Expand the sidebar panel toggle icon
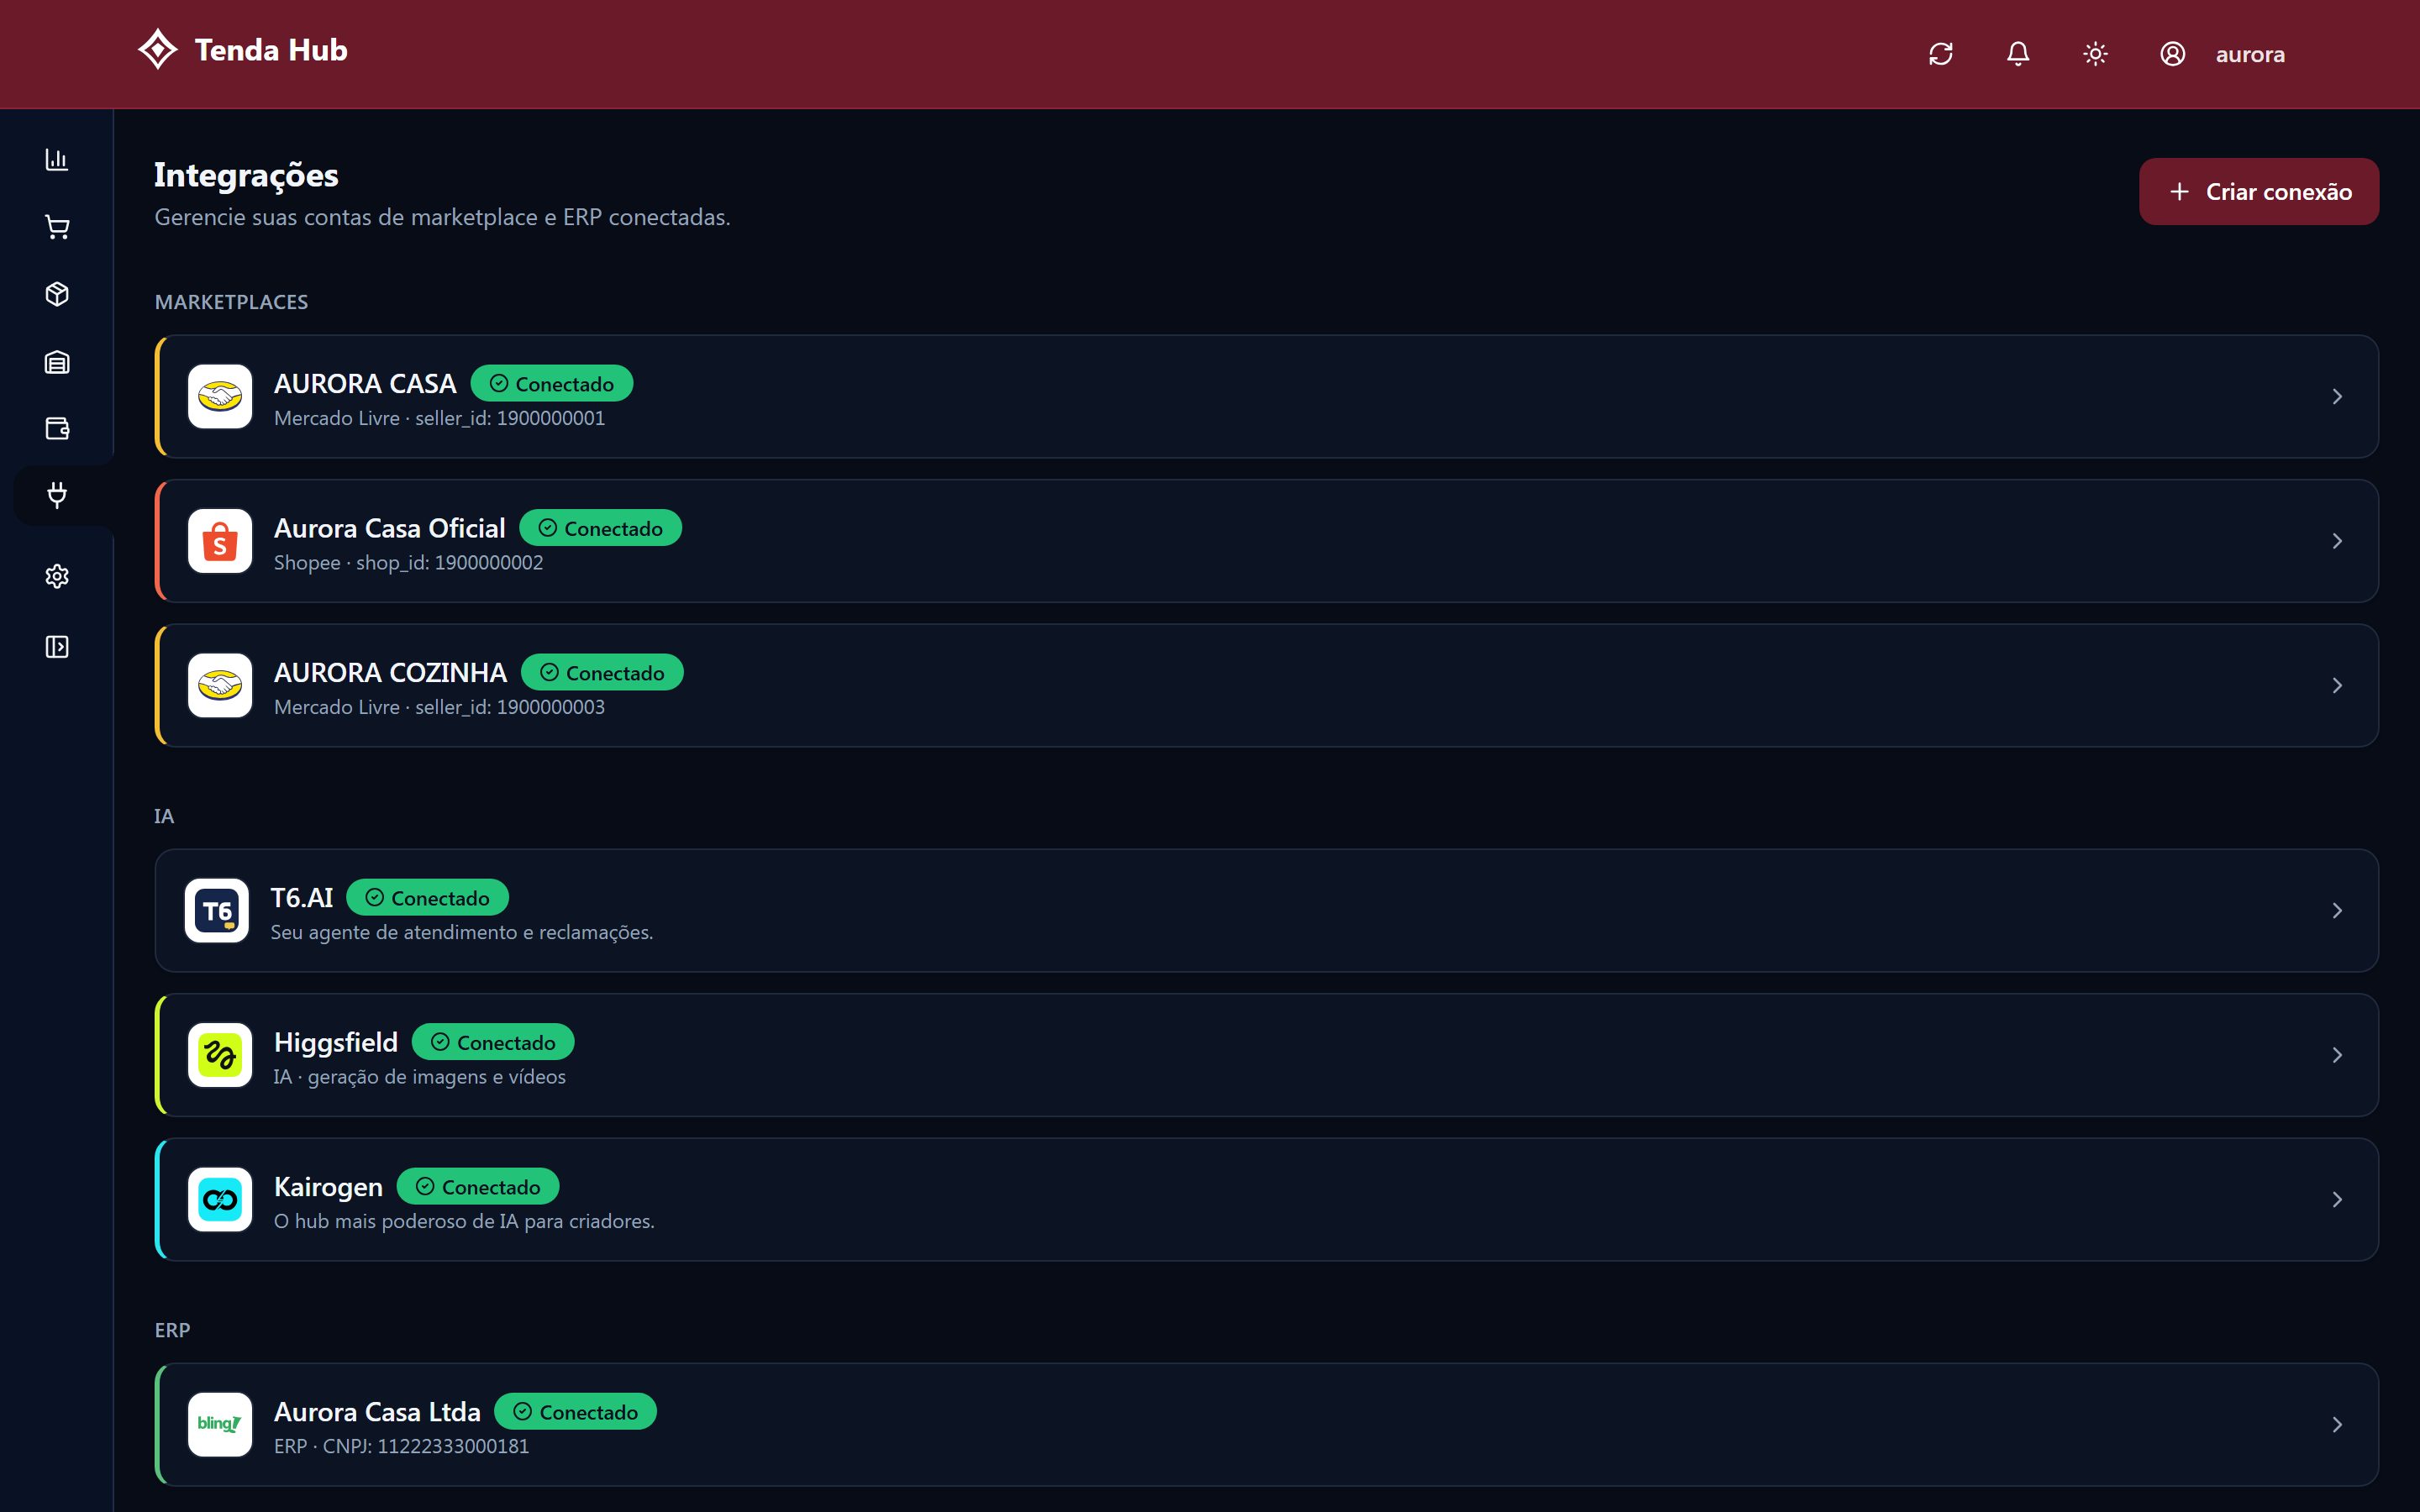 (x=57, y=647)
